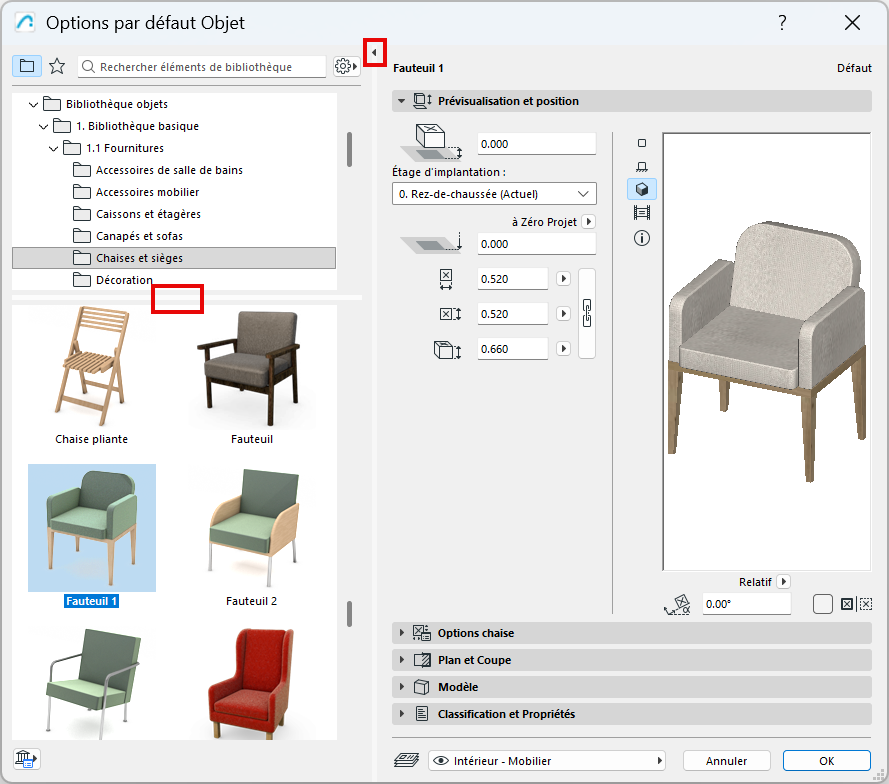Show front elevation preview icon
The height and width of the screenshot is (784, 889).
pos(642,166)
